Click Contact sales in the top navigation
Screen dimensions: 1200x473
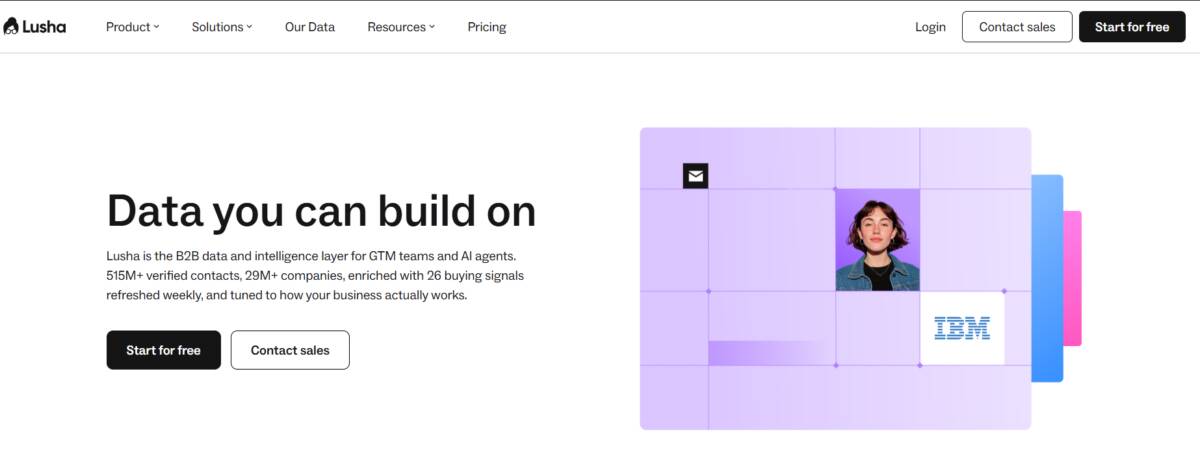tap(1017, 27)
